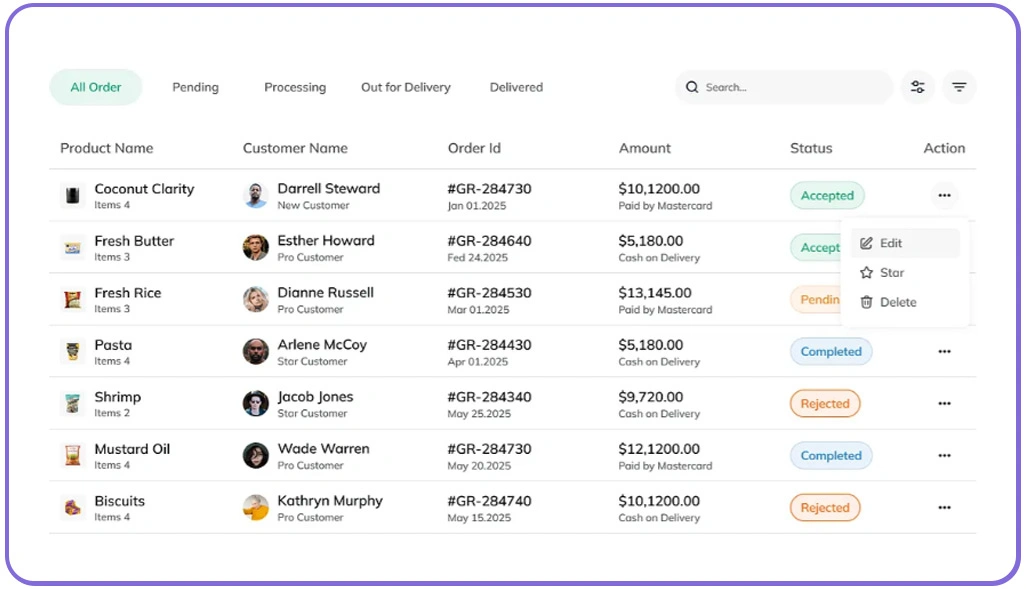This screenshot has height=589, width=1026.
Task: Click the amount $9,720.00
Action: coord(650,397)
